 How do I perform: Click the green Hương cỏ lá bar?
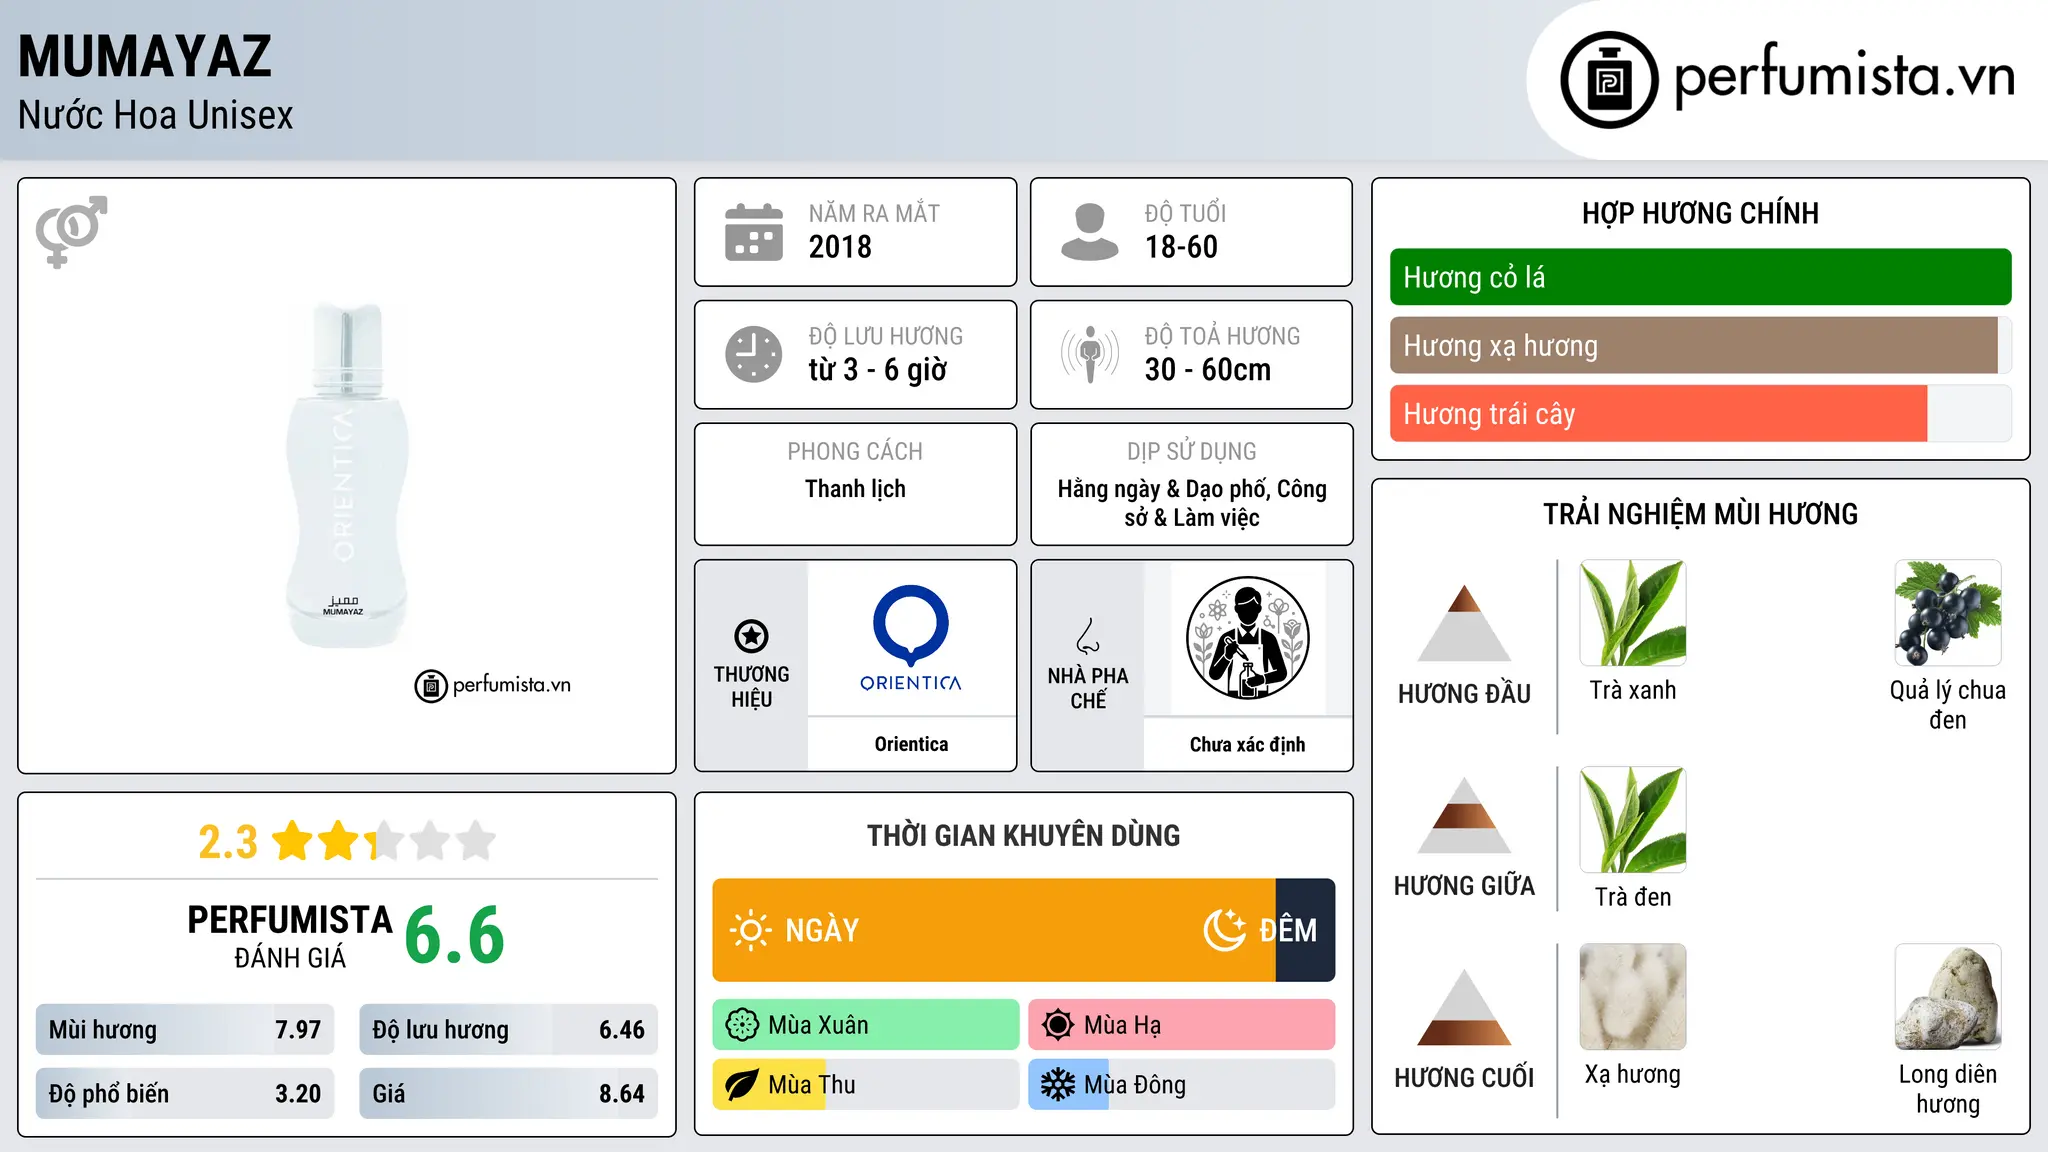pos(1700,277)
